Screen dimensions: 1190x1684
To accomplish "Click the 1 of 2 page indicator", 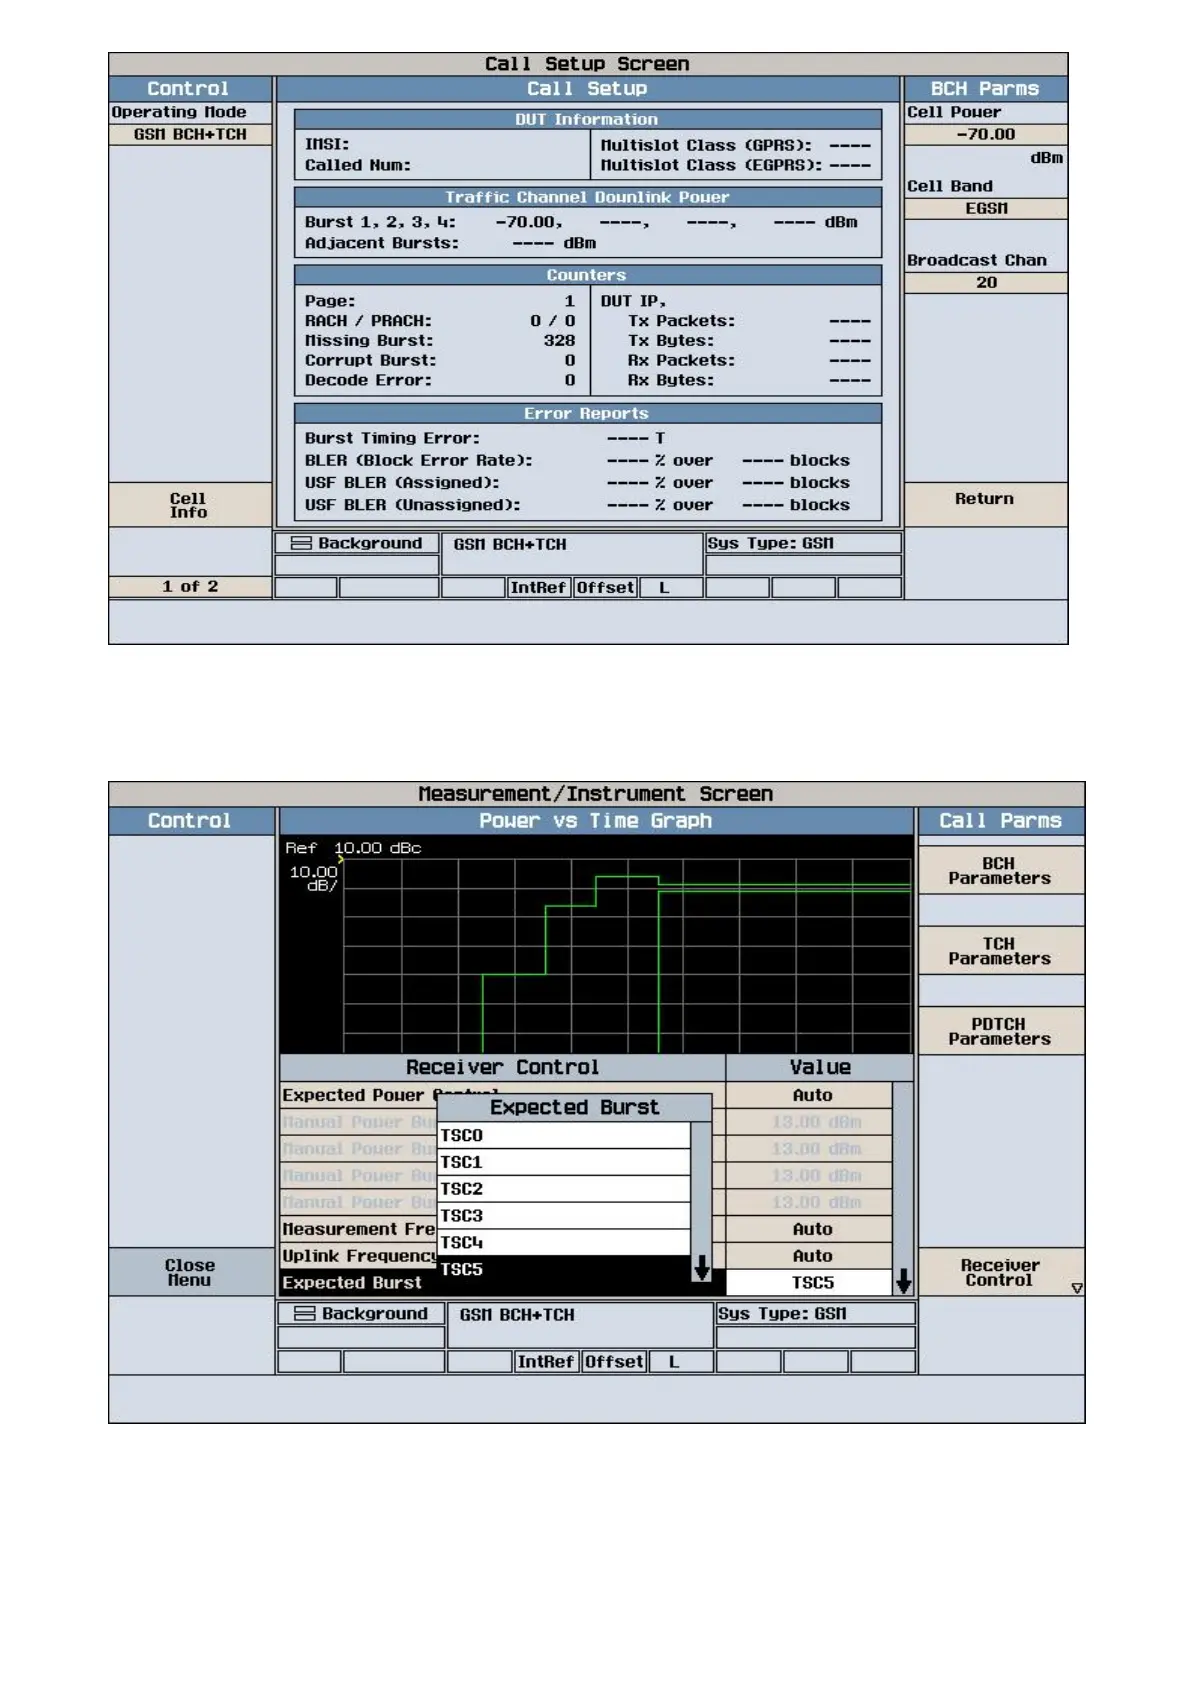I will (190, 587).
